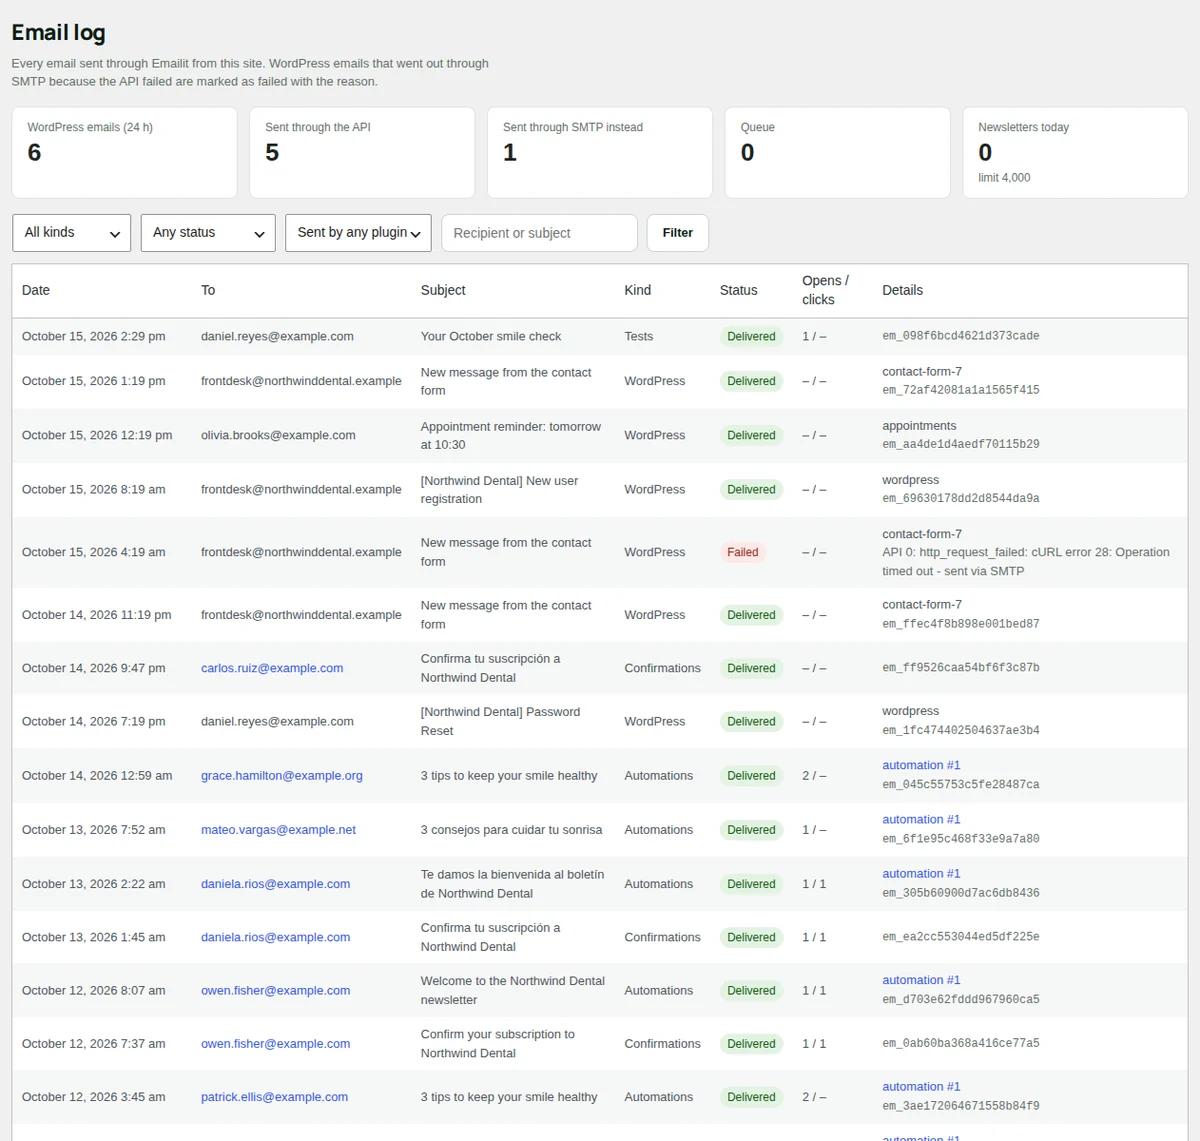
Task: Open automation #1 link for grace.hamilton row
Action: (x=921, y=765)
